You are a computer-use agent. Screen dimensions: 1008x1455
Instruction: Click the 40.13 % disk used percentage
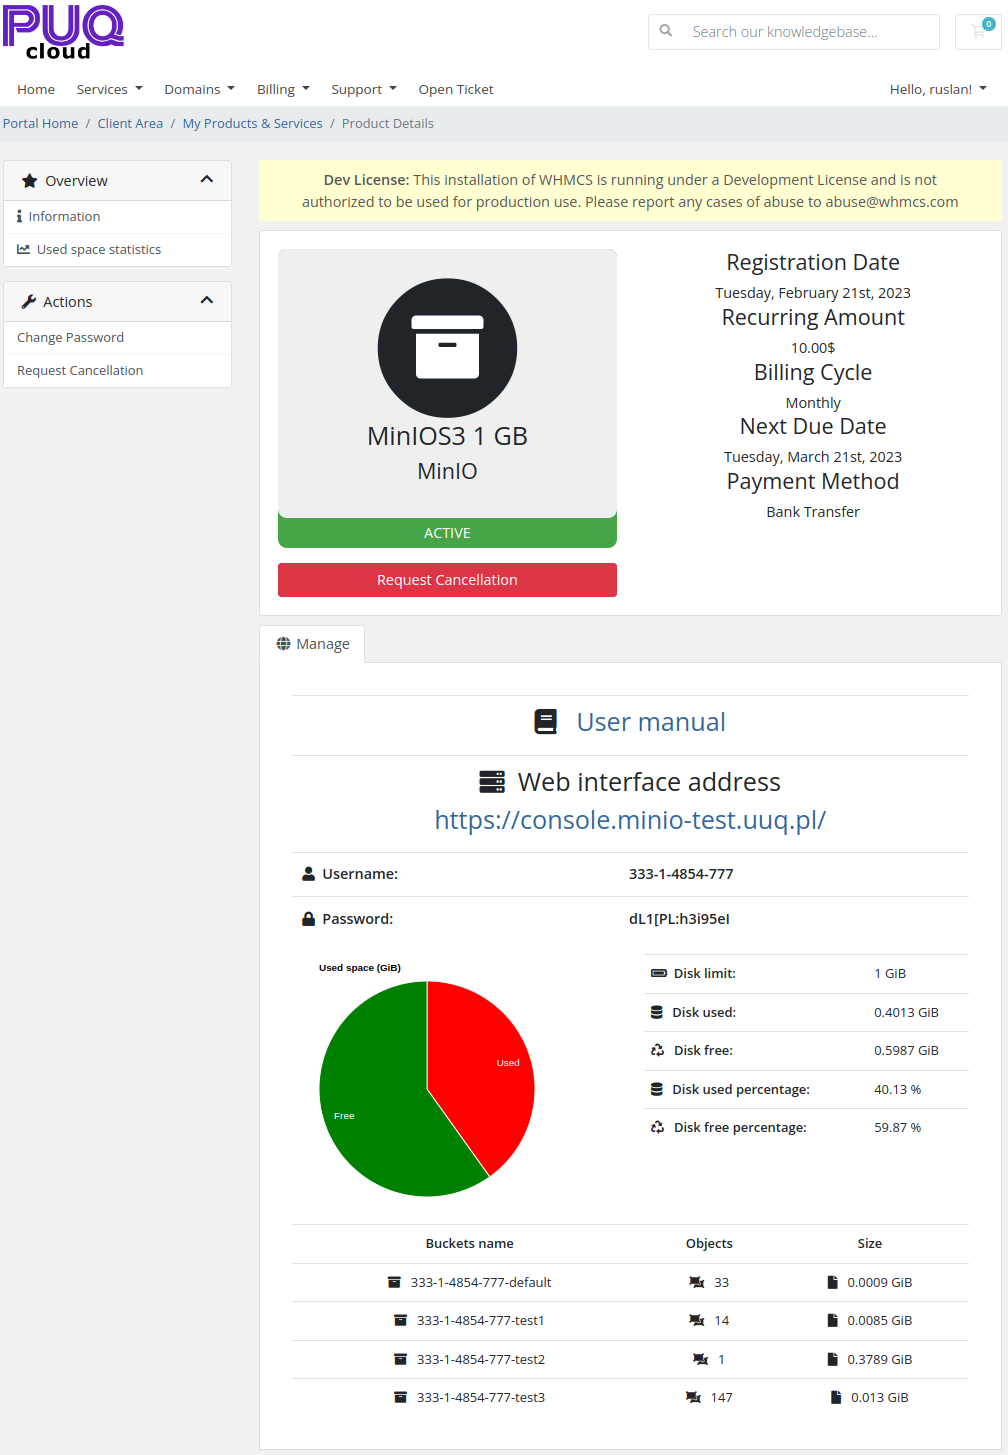(x=897, y=1089)
